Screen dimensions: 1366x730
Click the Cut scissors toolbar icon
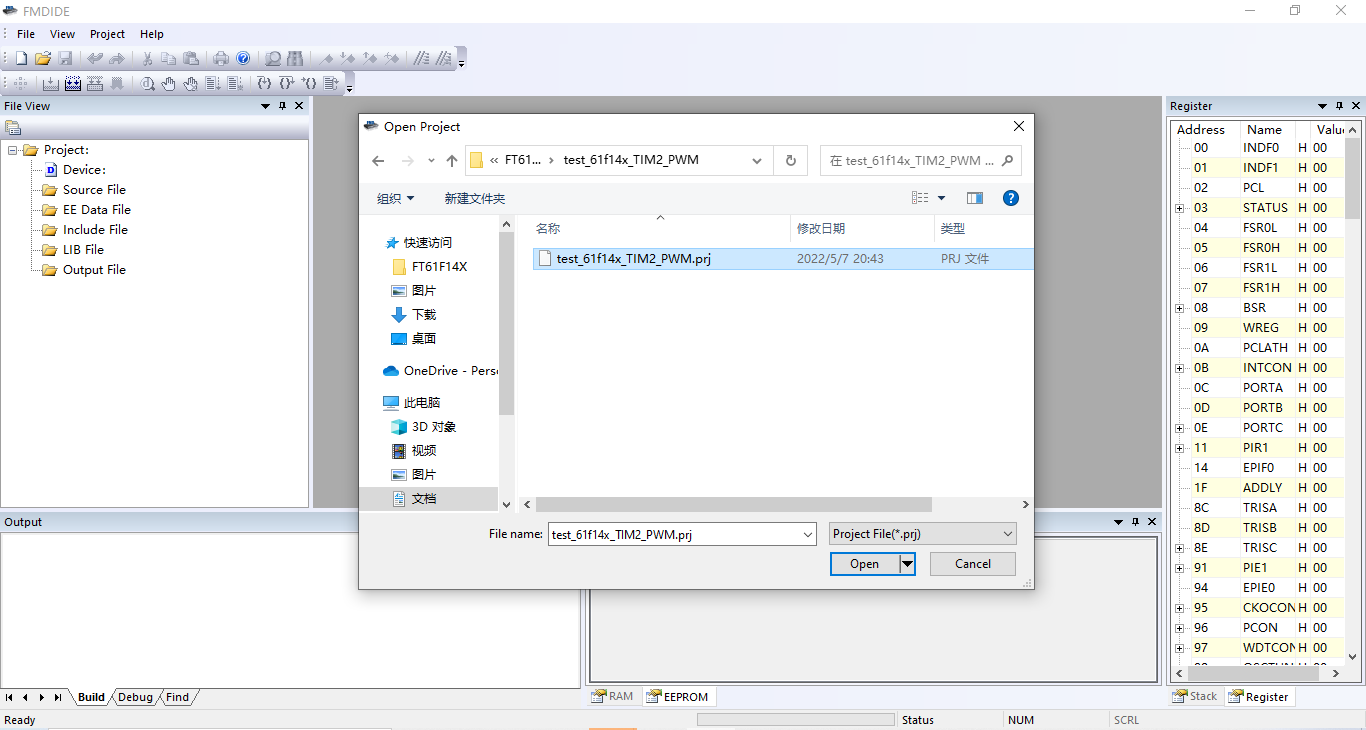[147, 59]
